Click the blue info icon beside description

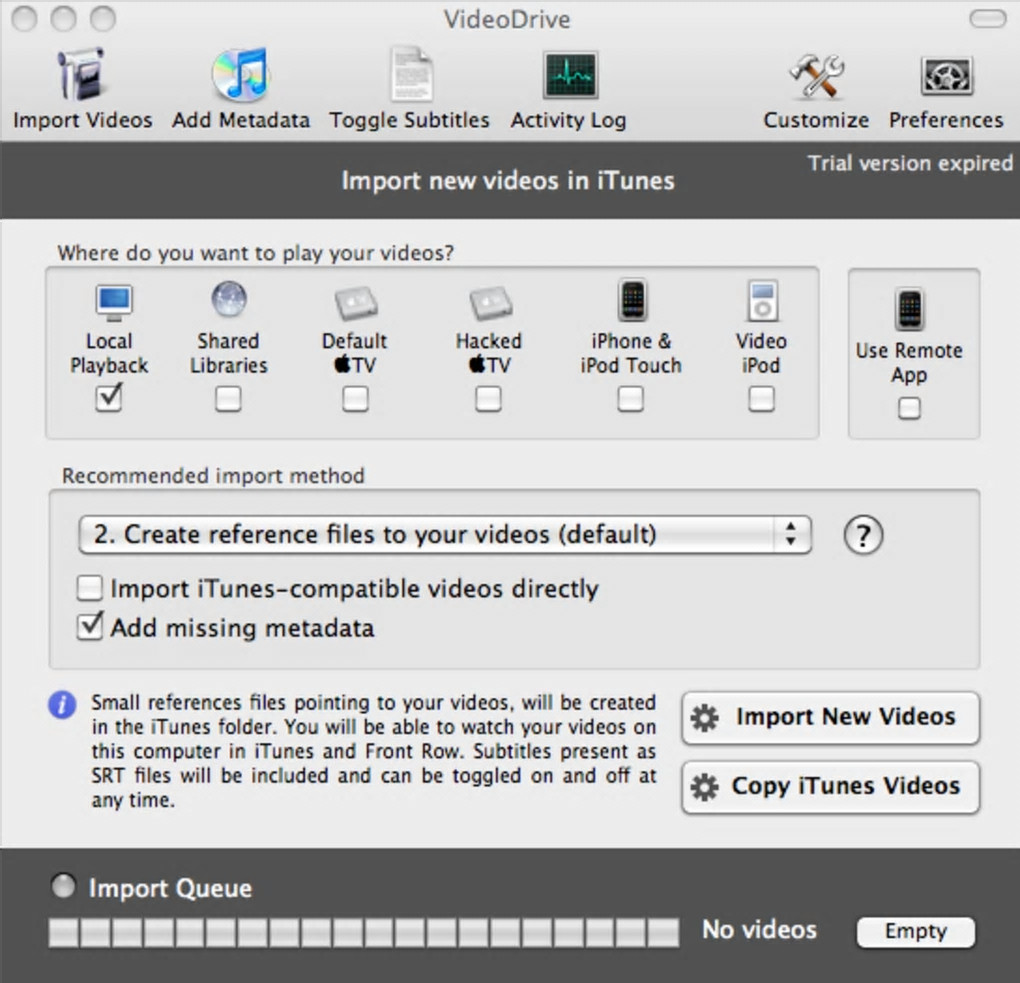point(62,705)
